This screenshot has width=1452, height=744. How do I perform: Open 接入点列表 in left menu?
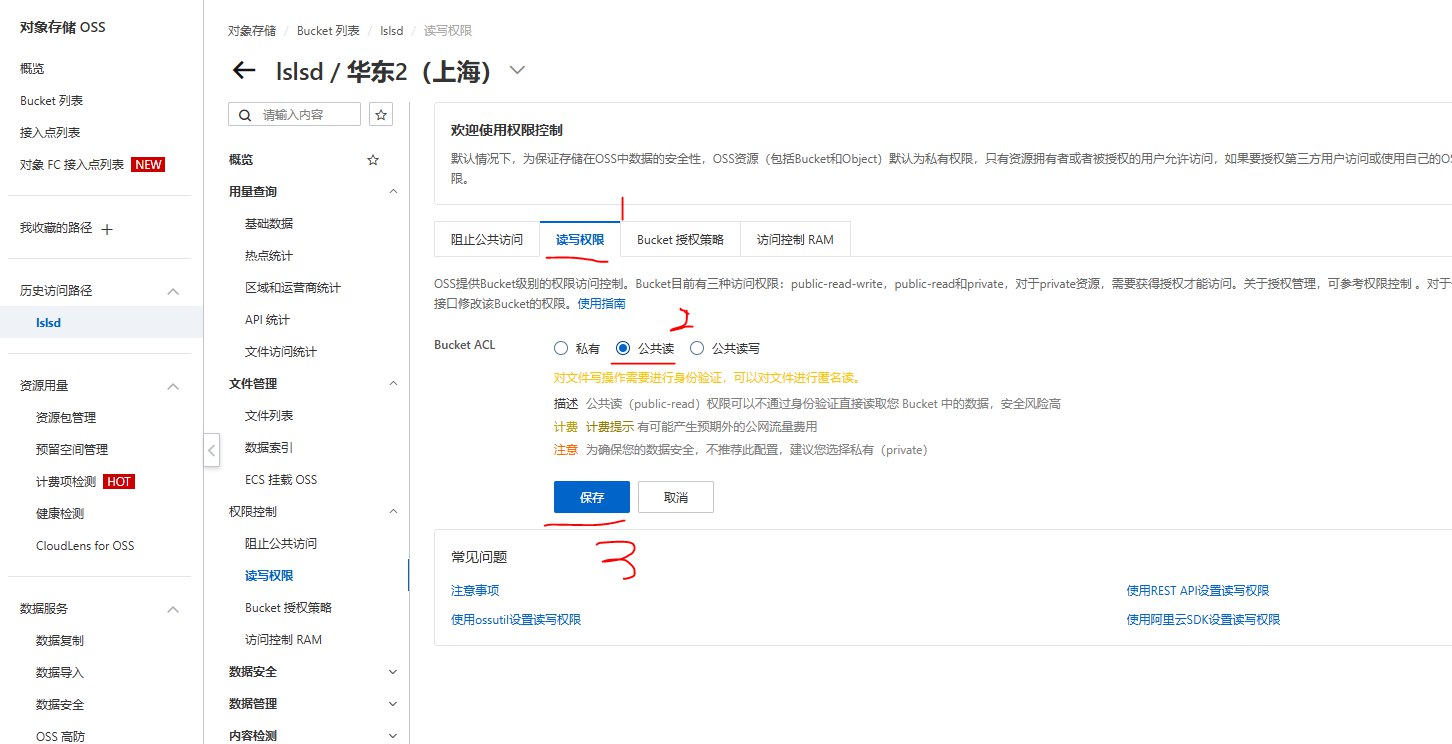coord(50,133)
